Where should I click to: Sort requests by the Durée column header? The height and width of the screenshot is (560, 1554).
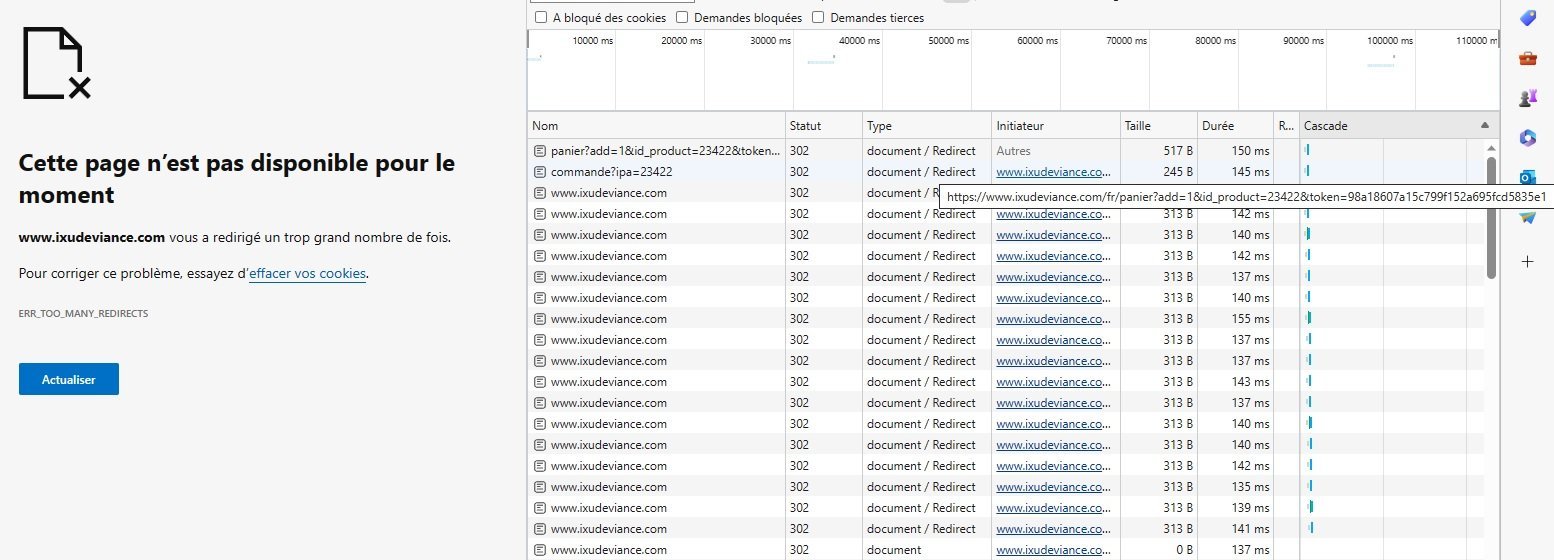pyautogui.click(x=1235, y=126)
